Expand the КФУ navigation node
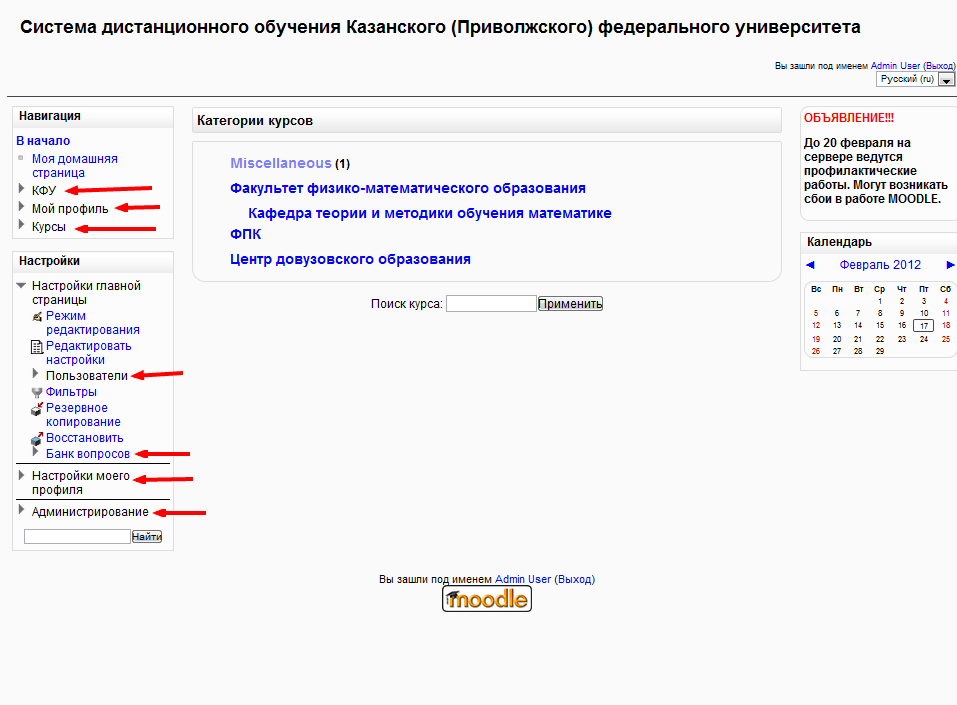 click(21, 189)
